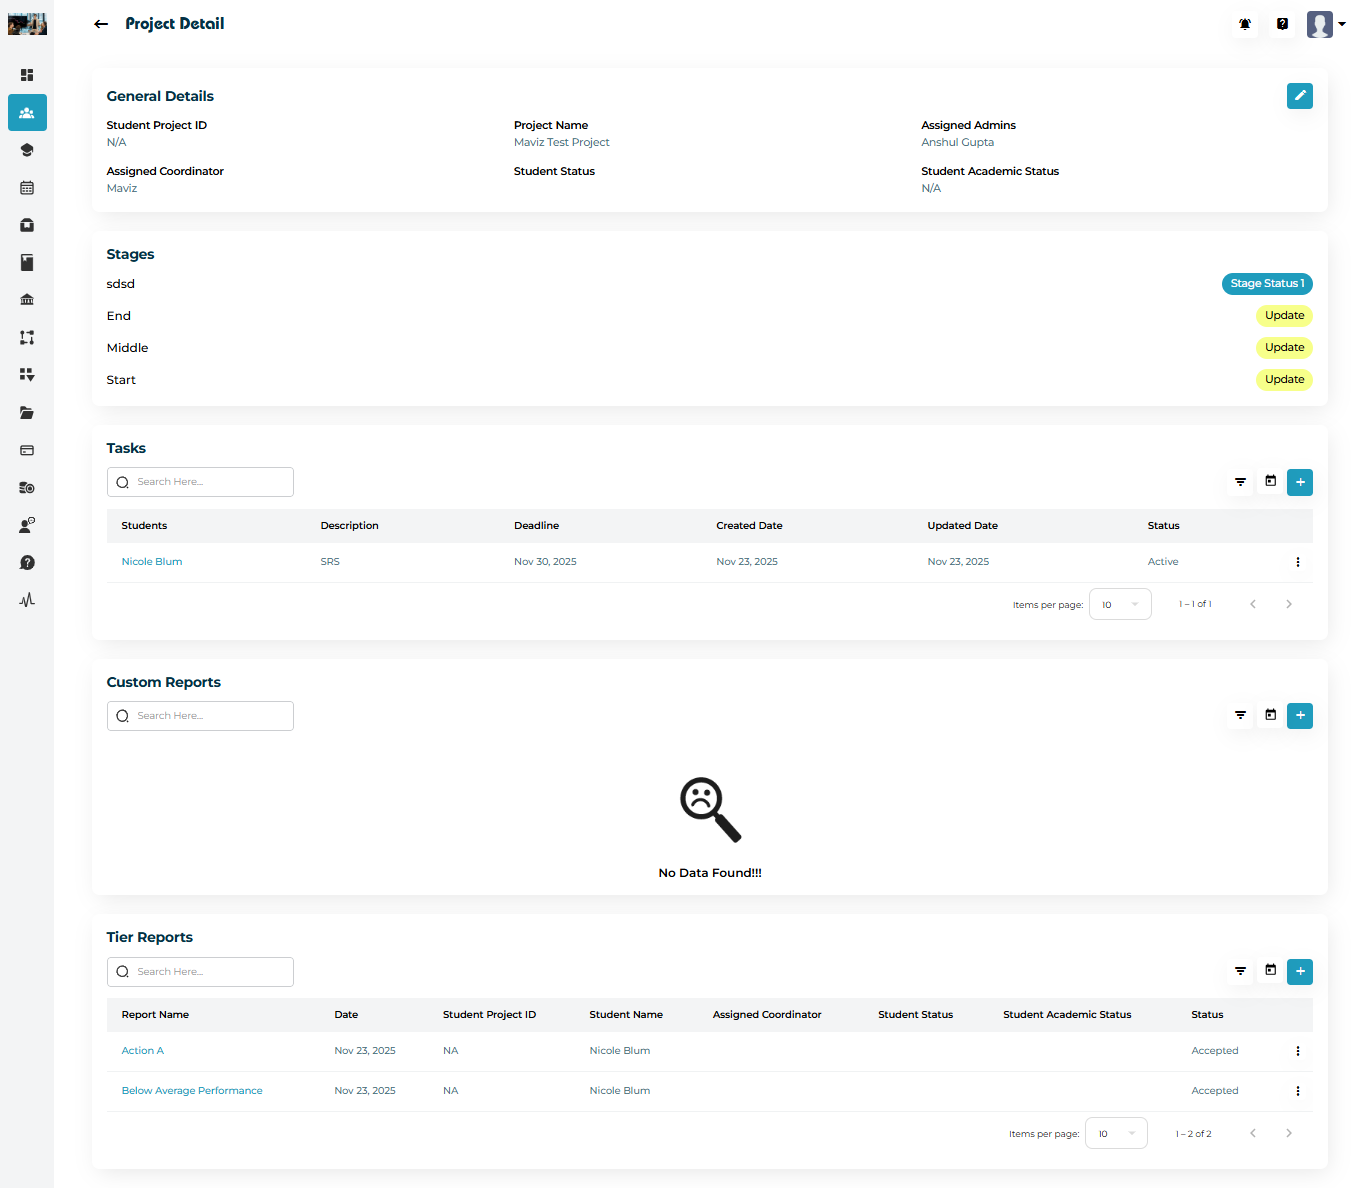The width and height of the screenshot is (1366, 1188).
Task: Edit General Details with the pencil icon
Action: (1299, 96)
